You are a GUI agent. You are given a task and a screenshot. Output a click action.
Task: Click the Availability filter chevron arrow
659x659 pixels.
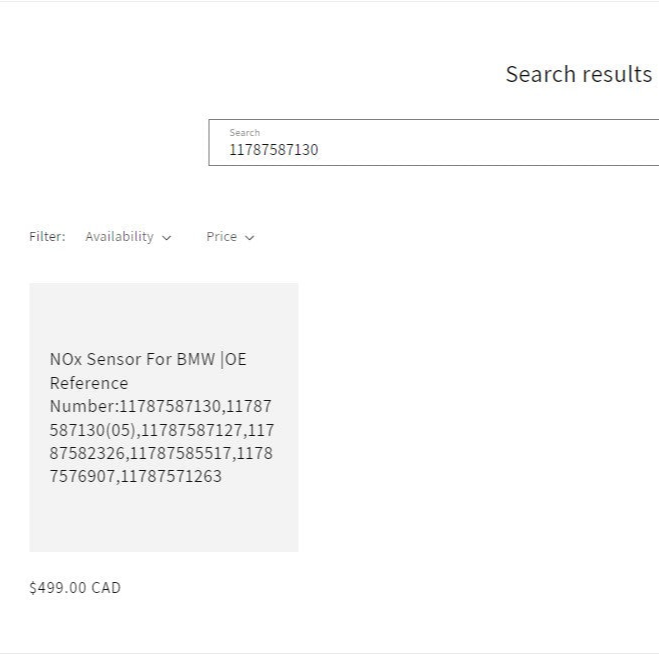(x=167, y=238)
